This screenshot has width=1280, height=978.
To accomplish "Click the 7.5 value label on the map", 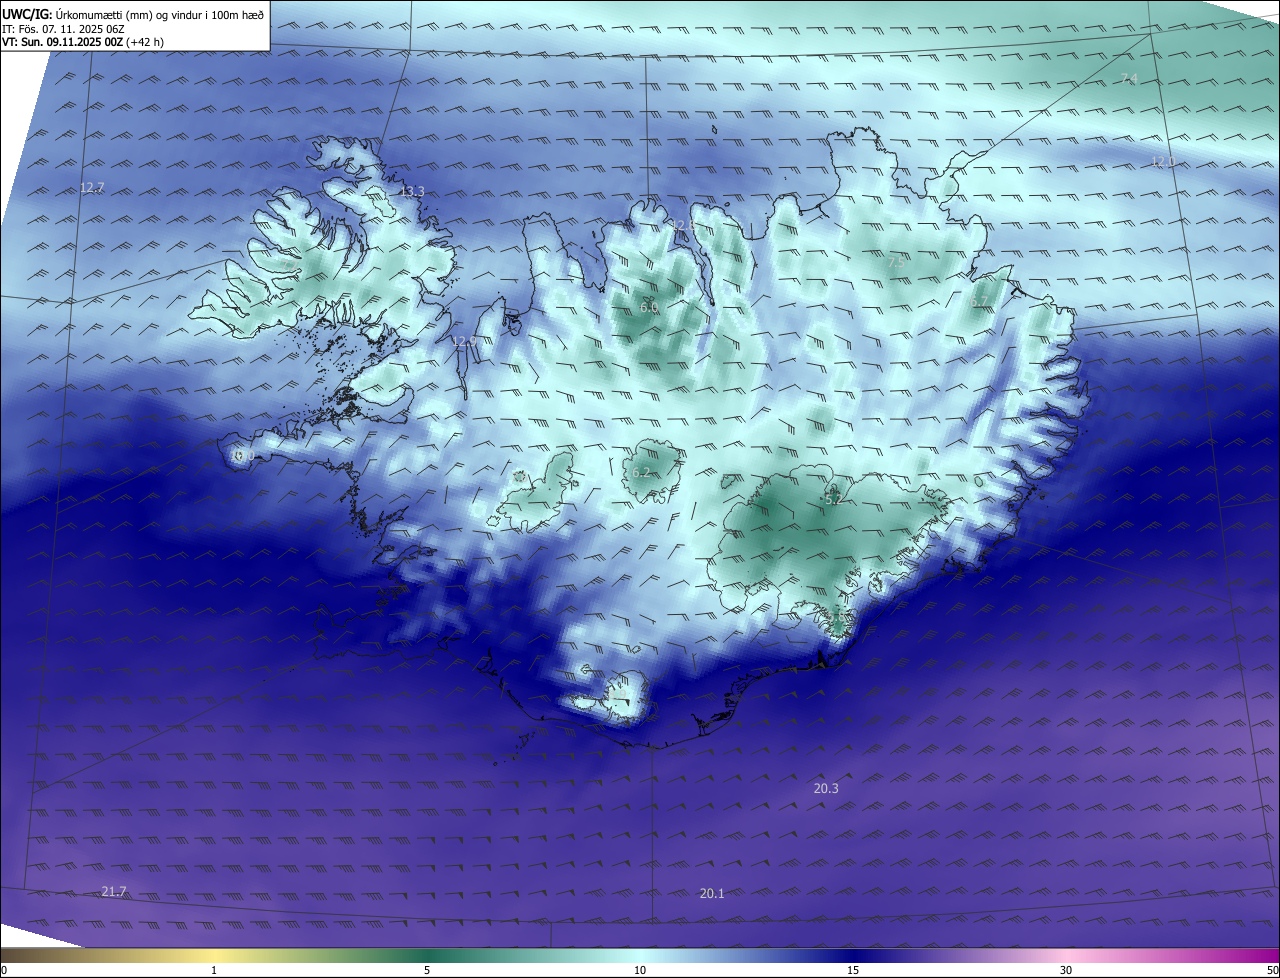I will [897, 261].
